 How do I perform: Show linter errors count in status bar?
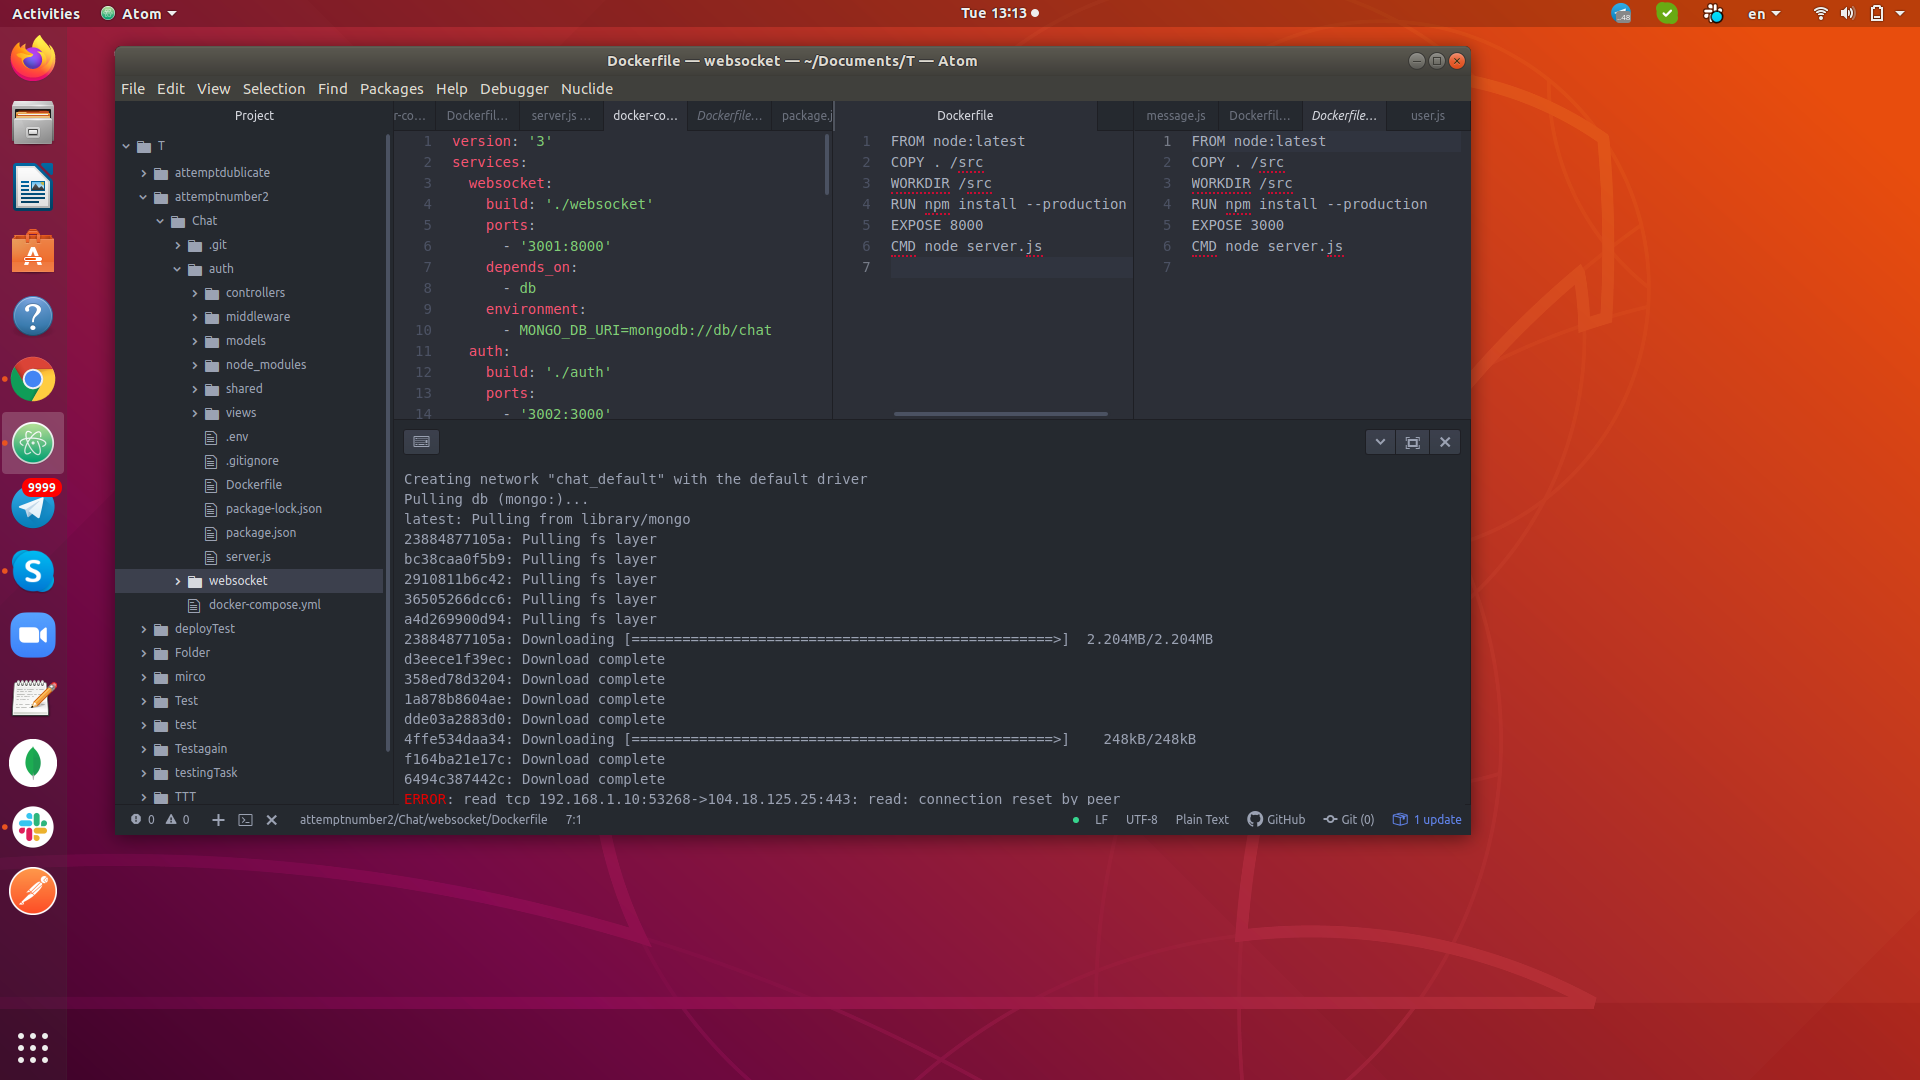(143, 820)
